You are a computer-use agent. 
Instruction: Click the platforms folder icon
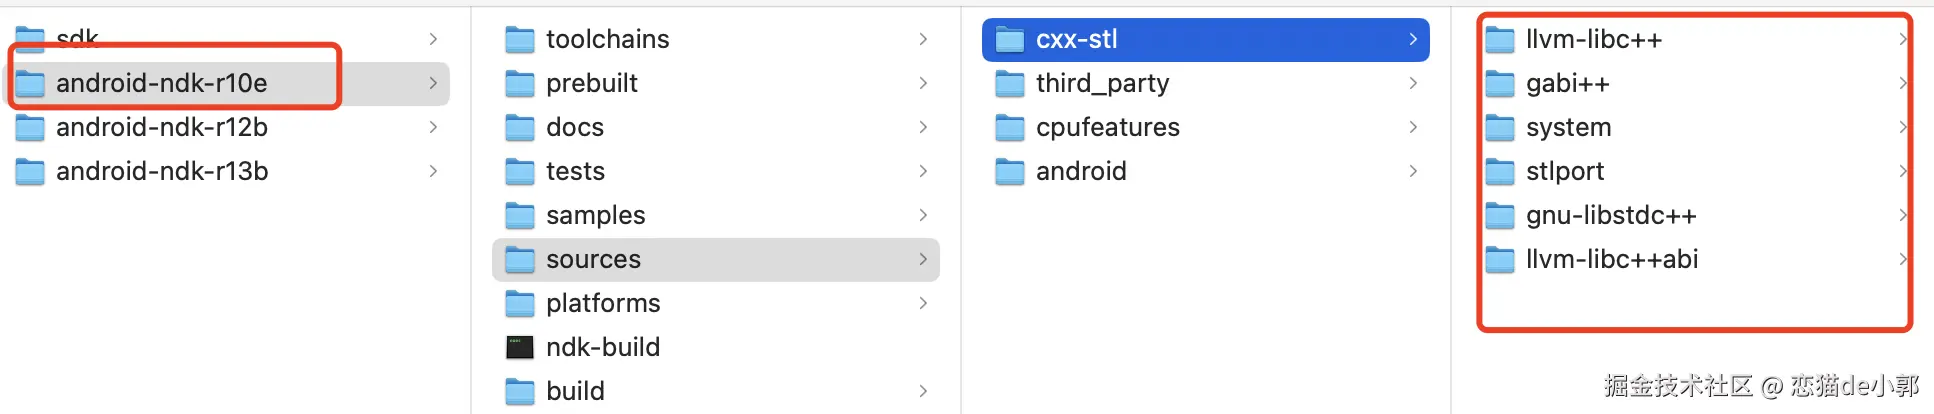(x=520, y=303)
